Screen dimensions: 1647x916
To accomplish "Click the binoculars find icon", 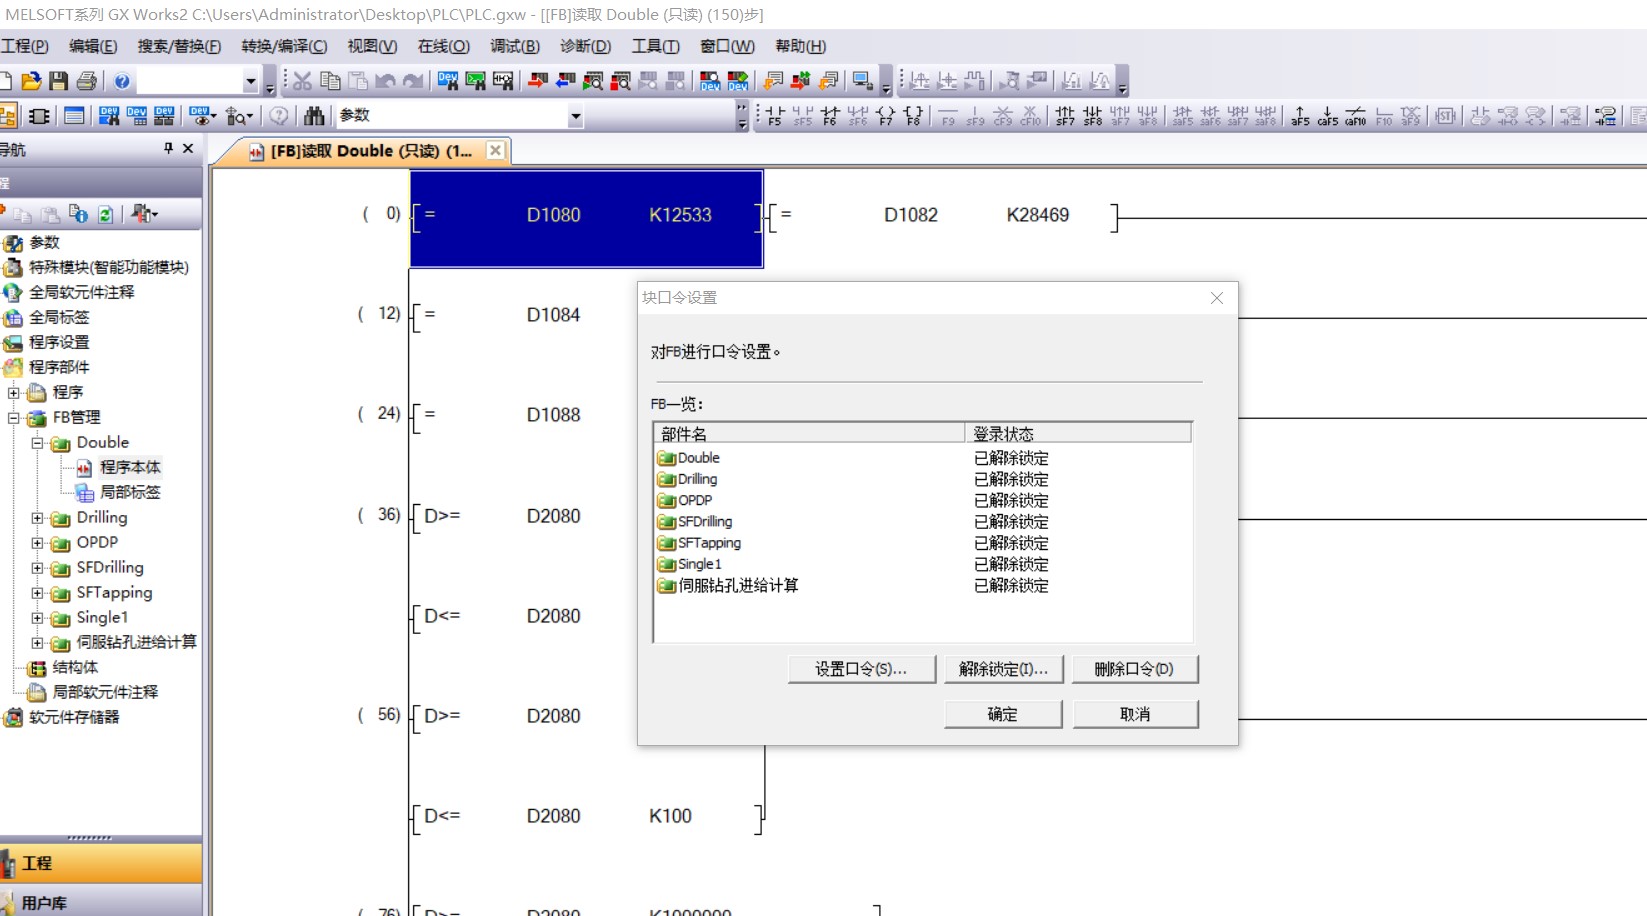I will coord(314,116).
